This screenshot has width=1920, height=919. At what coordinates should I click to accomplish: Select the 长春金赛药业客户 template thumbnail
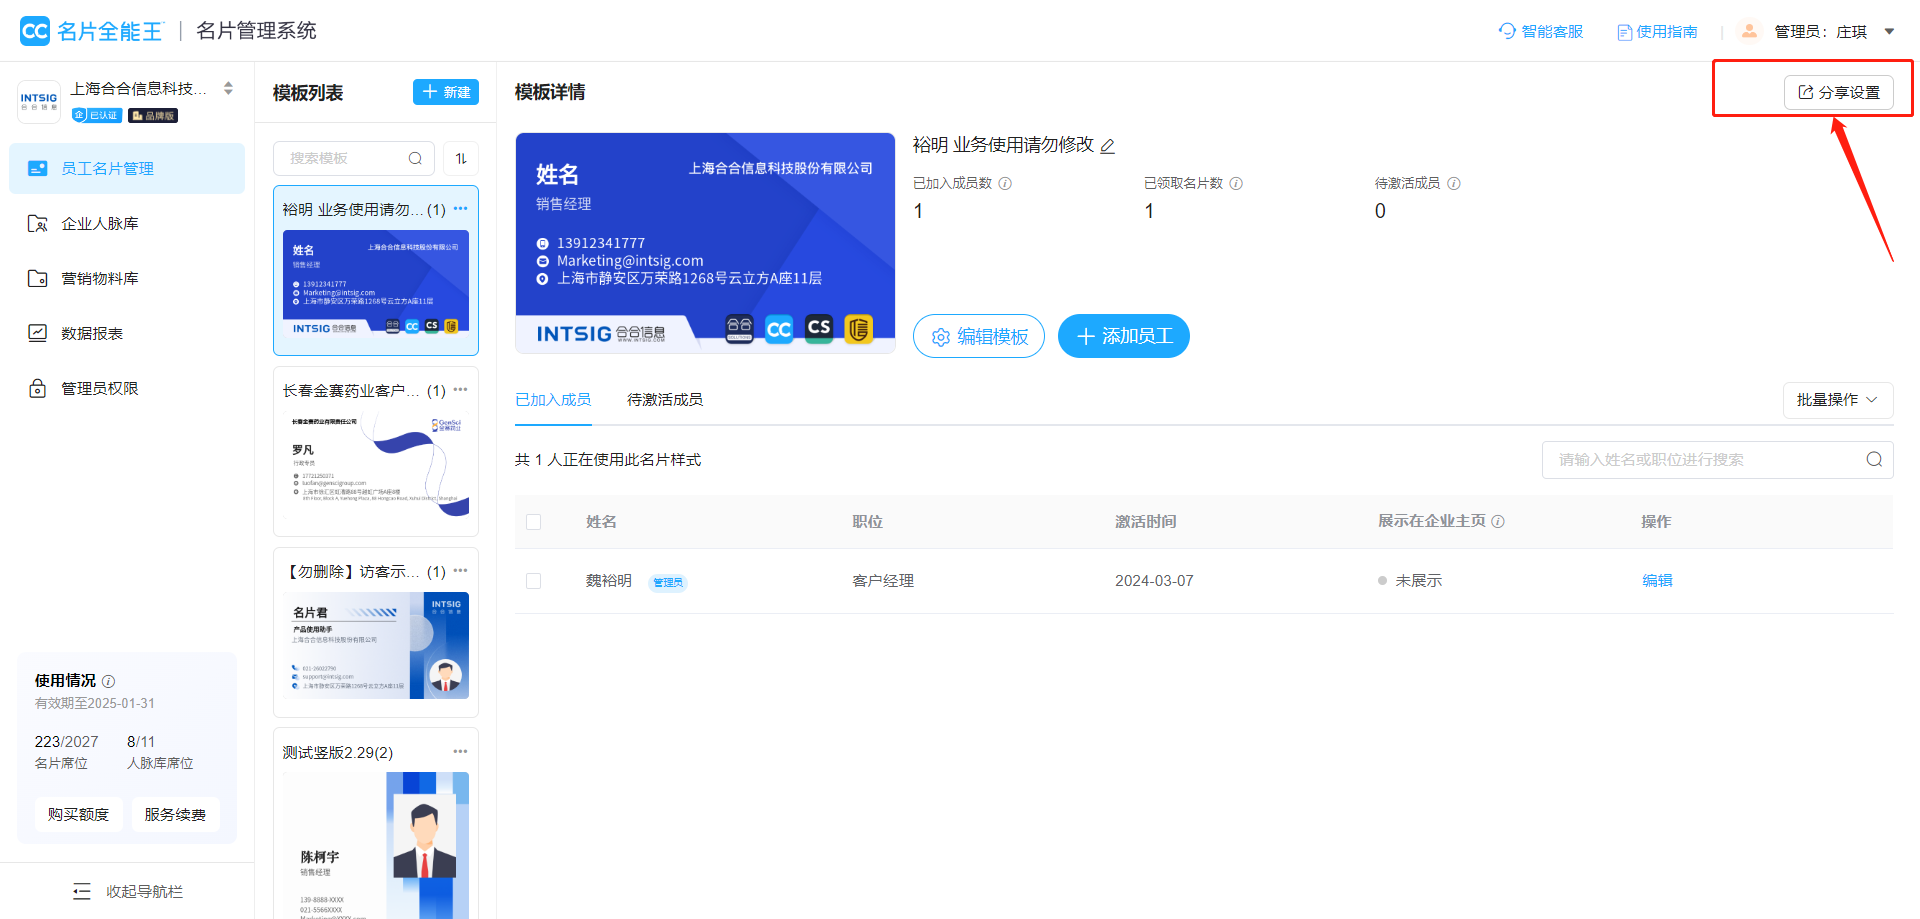tap(376, 463)
